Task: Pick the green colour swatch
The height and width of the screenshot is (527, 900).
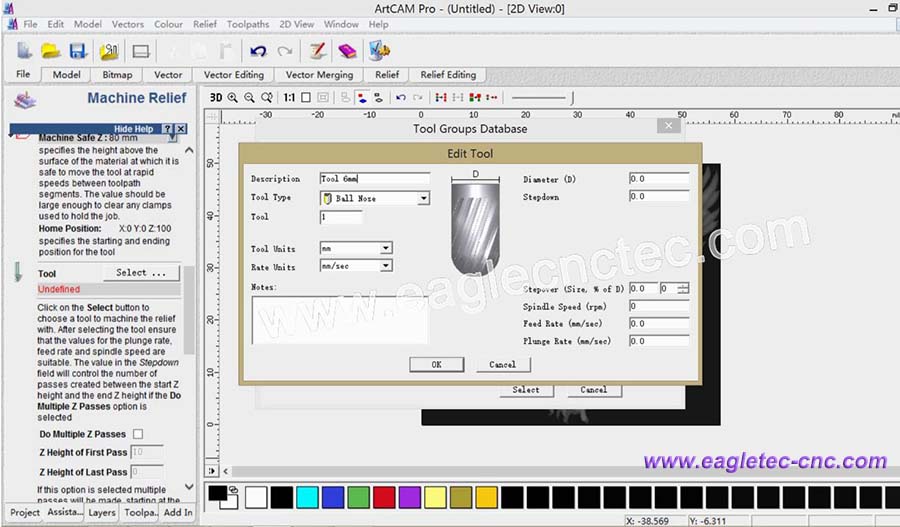Action: pyautogui.click(x=358, y=497)
